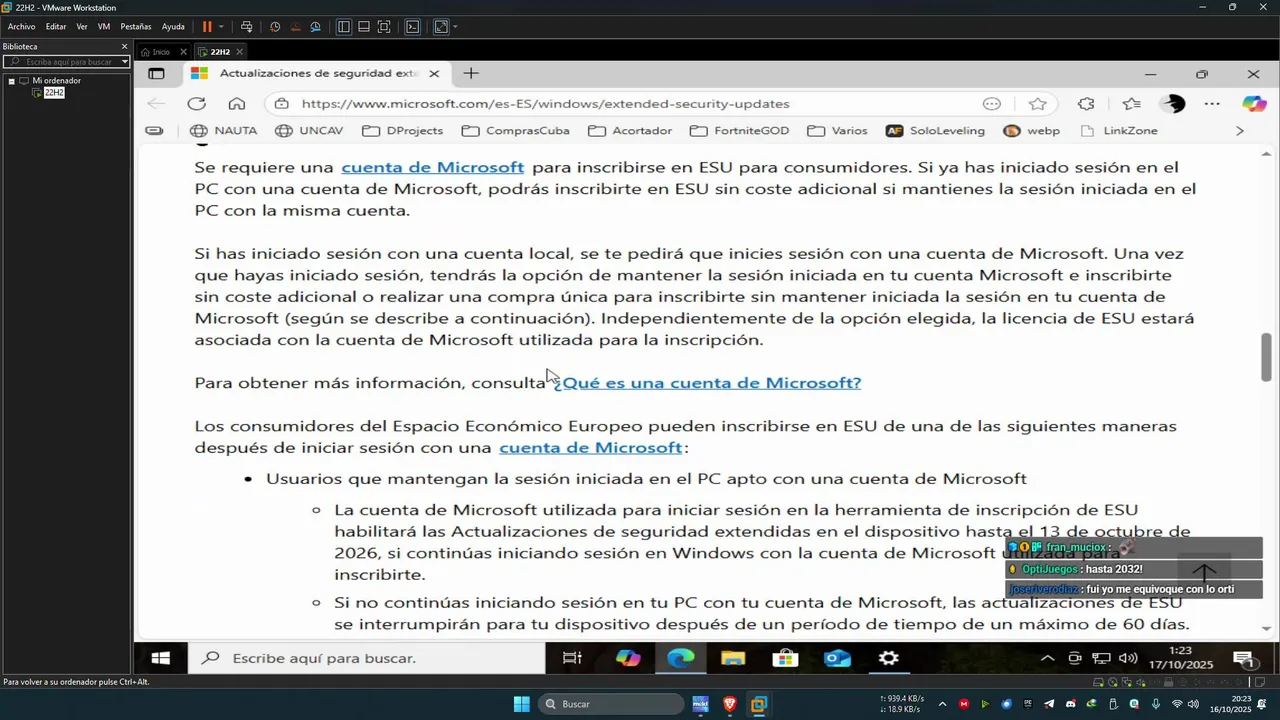The height and width of the screenshot is (720, 1280).
Task: Click the Edge page vertical scrollbar thumb
Action: coord(1267,357)
